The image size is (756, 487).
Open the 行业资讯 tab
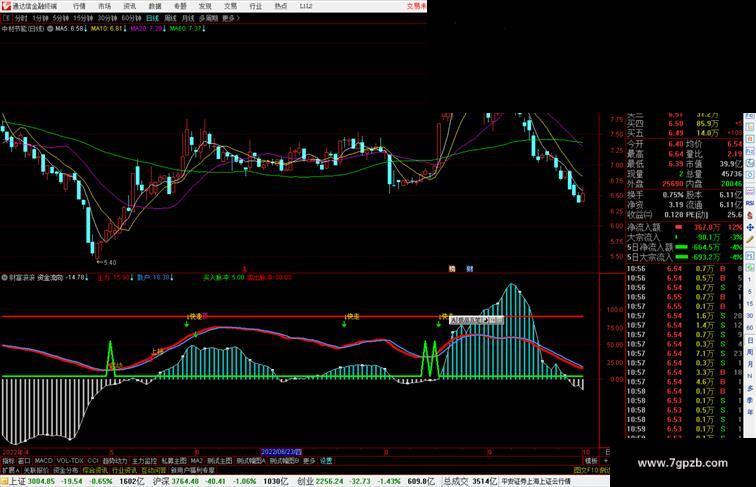point(124,470)
